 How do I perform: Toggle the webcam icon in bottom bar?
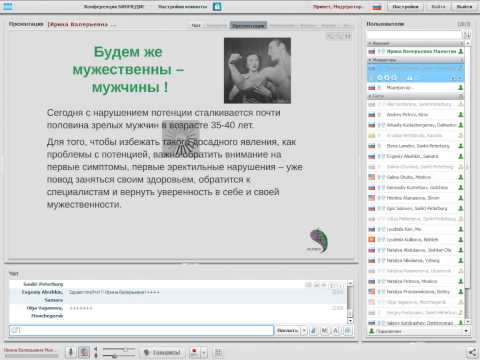click(x=84, y=352)
